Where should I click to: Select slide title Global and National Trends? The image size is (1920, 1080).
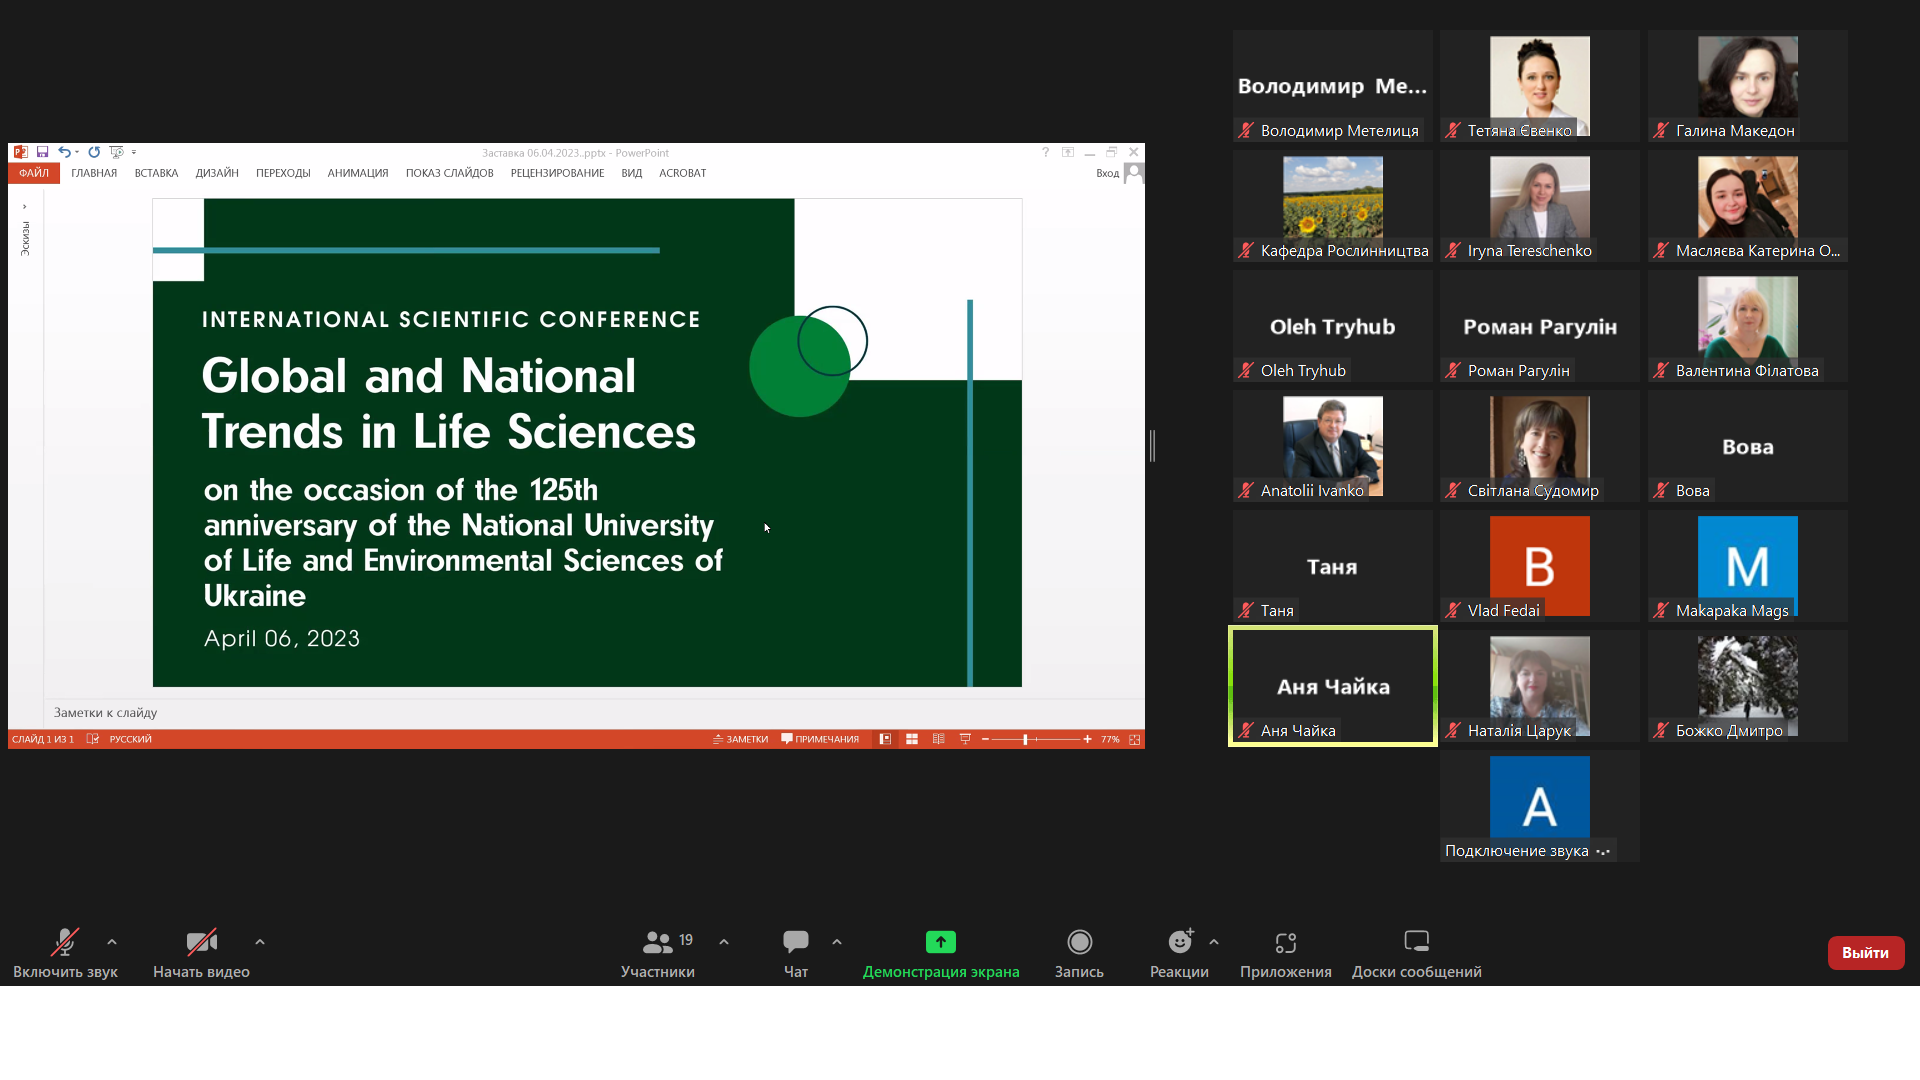coord(448,404)
